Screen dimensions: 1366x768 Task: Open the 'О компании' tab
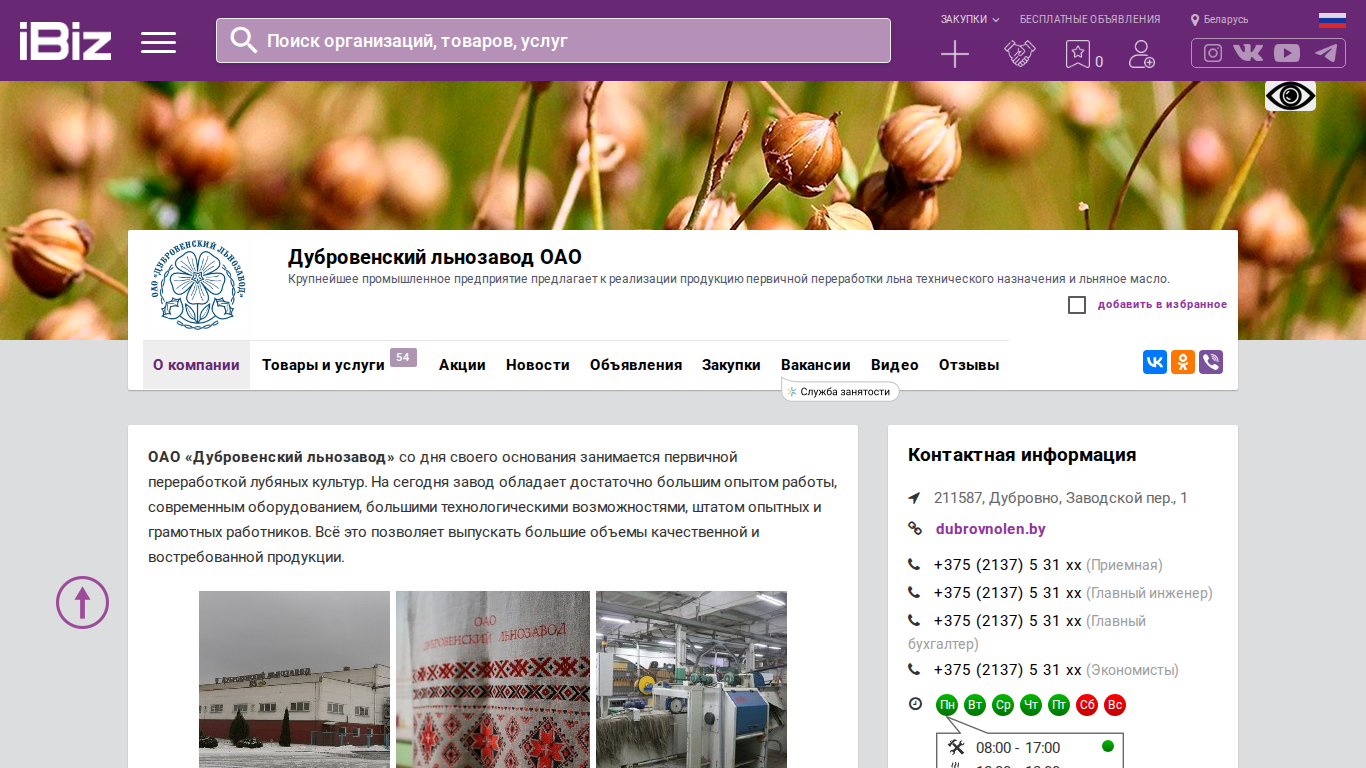point(196,365)
